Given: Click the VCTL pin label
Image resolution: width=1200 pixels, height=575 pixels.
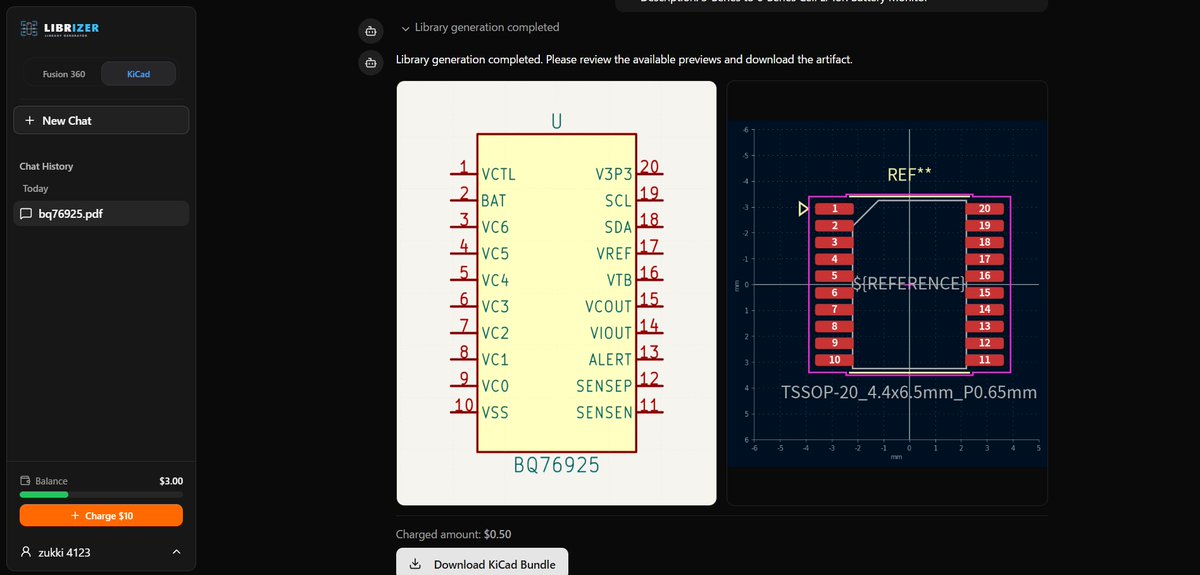Looking at the screenshot, I should (x=498, y=174).
